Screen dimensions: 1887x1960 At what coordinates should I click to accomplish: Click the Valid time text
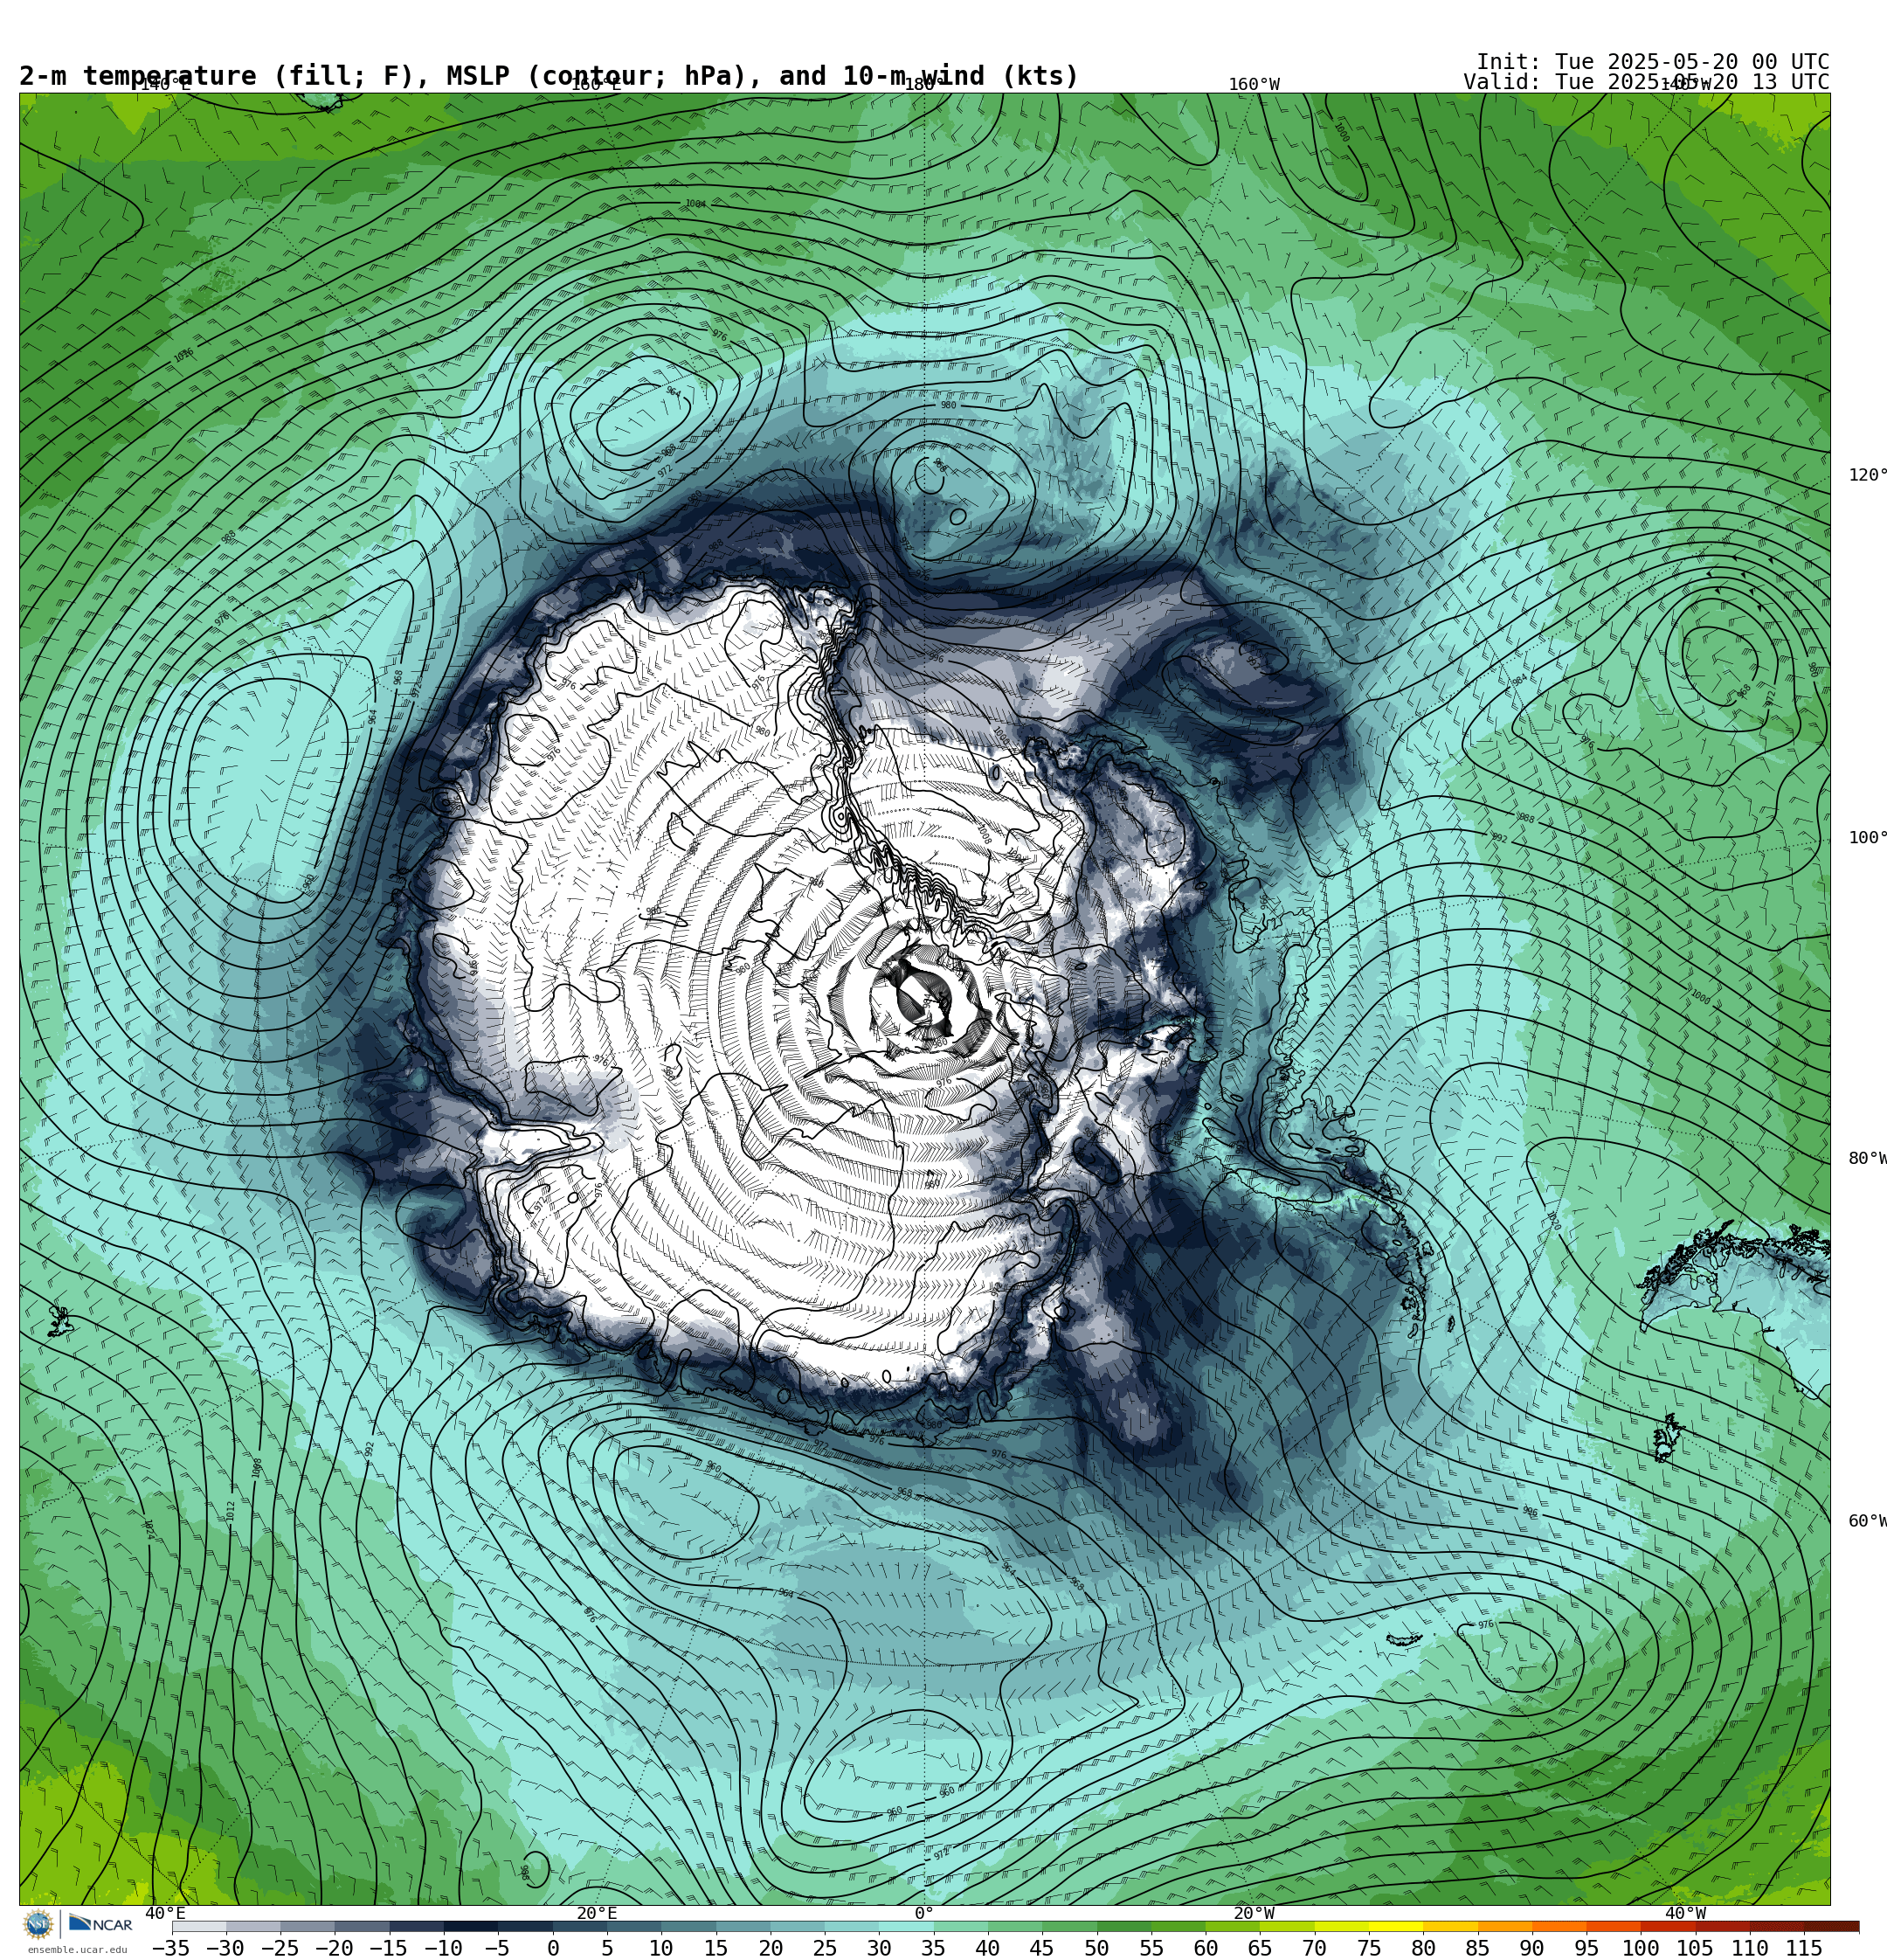click(1646, 82)
